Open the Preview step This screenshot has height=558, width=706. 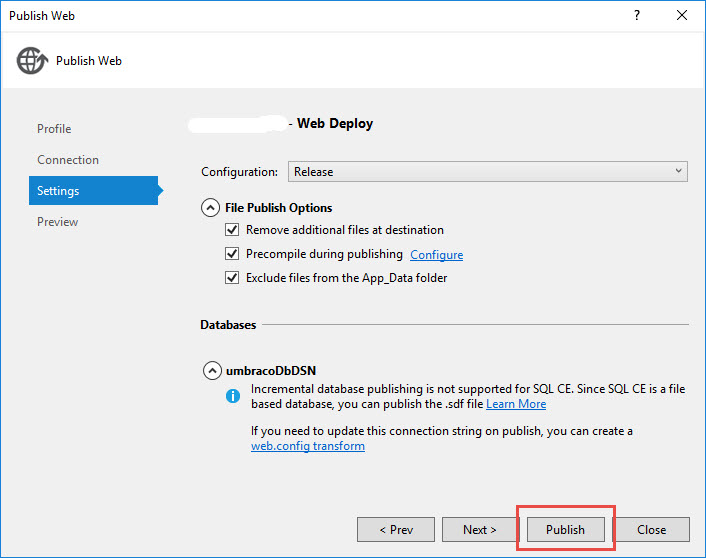58,222
